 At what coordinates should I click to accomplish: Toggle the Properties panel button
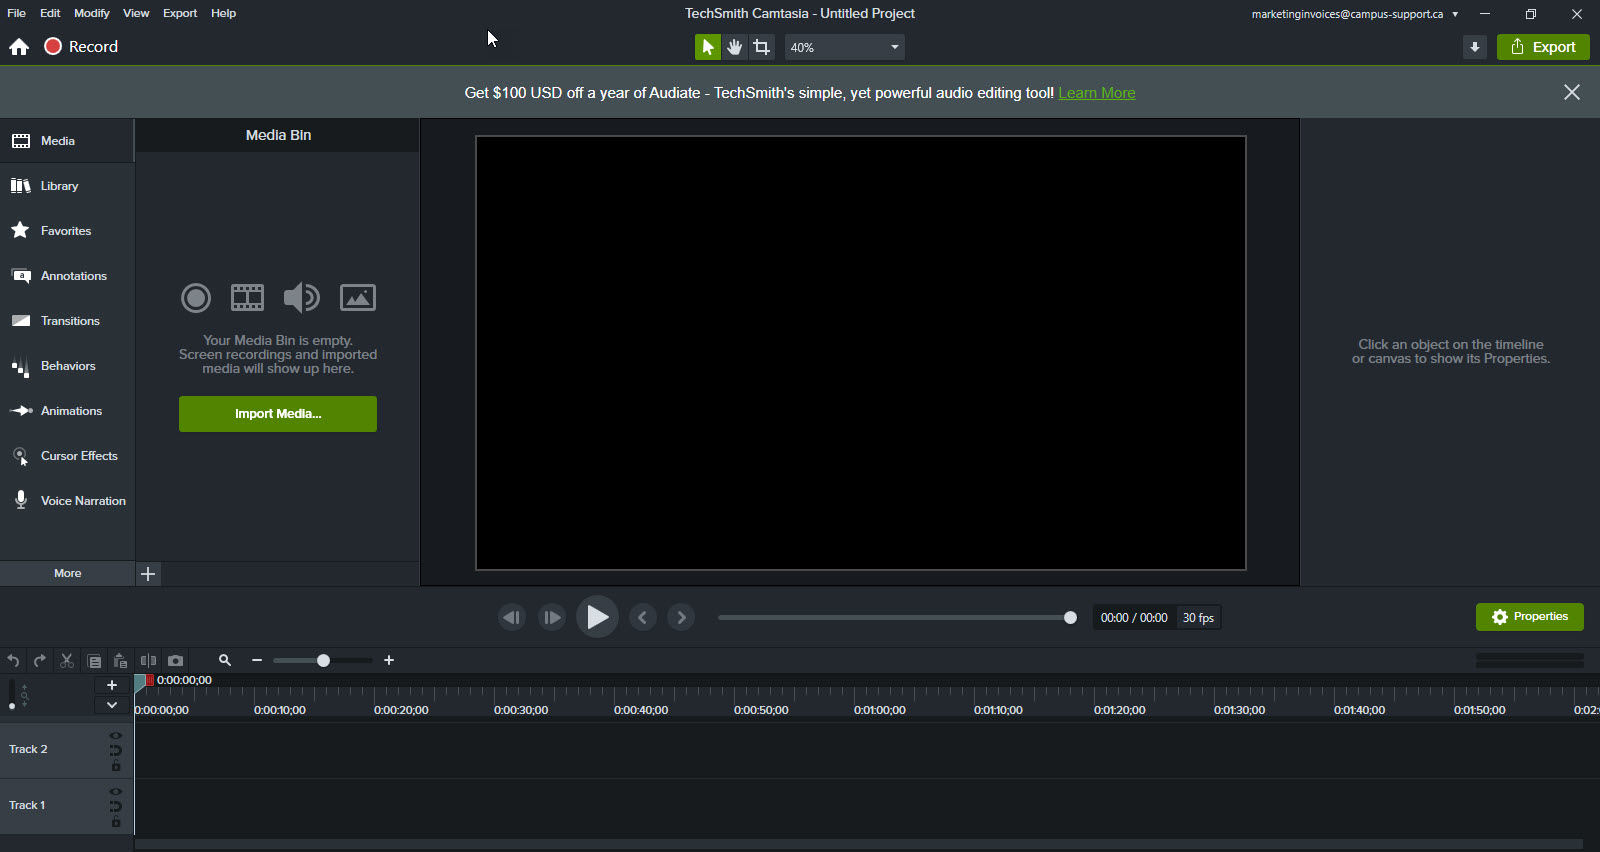click(1529, 617)
